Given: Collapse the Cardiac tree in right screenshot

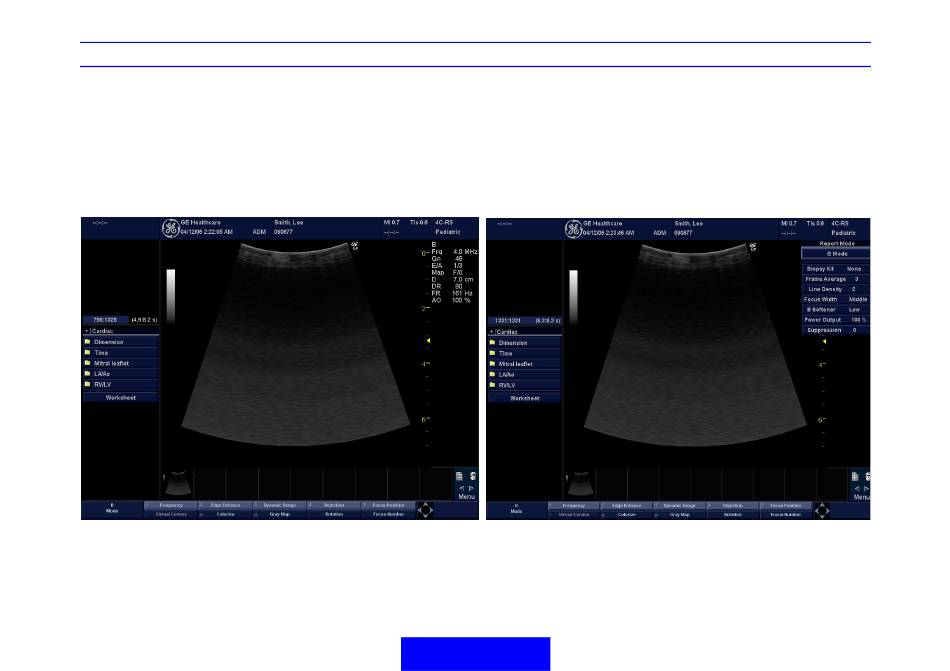Looking at the screenshot, I should [492, 330].
